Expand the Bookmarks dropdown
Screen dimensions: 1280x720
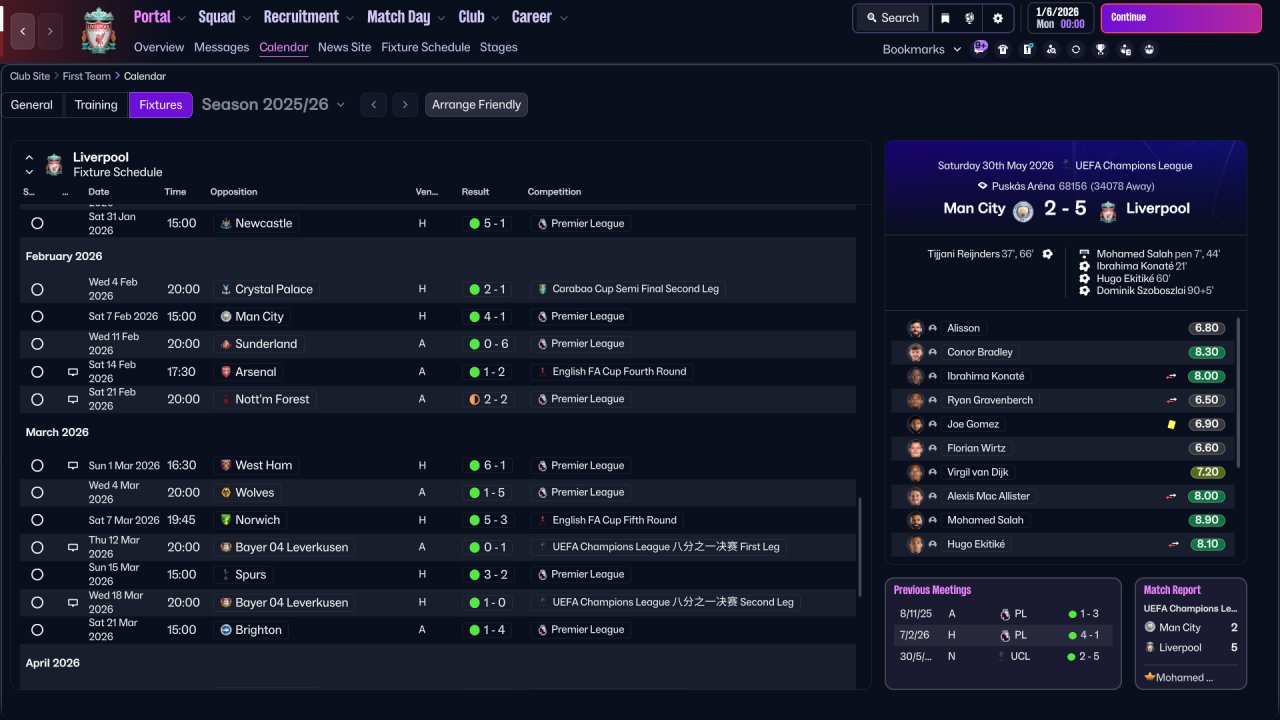[x=921, y=49]
